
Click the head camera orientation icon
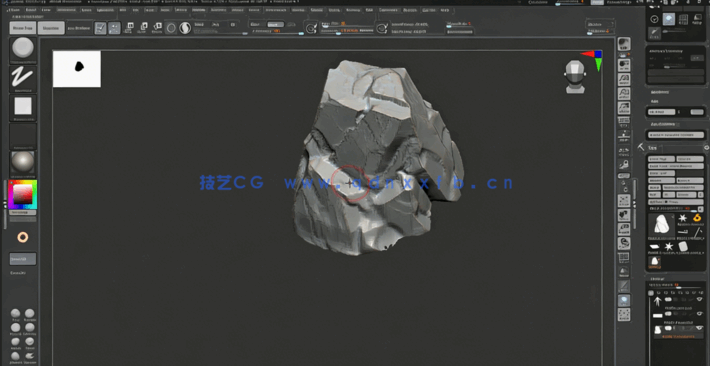click(x=575, y=77)
